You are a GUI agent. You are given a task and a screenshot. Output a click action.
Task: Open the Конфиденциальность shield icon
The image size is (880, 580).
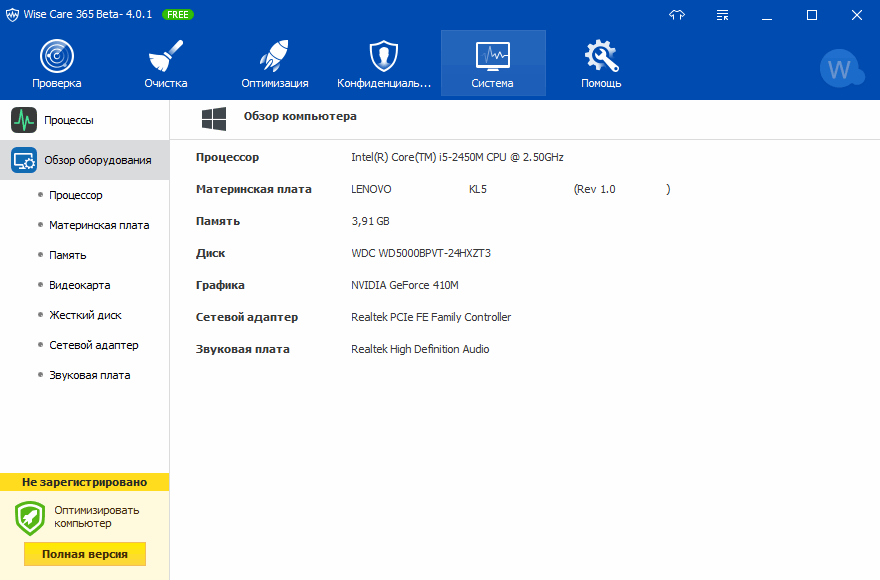click(x=384, y=56)
